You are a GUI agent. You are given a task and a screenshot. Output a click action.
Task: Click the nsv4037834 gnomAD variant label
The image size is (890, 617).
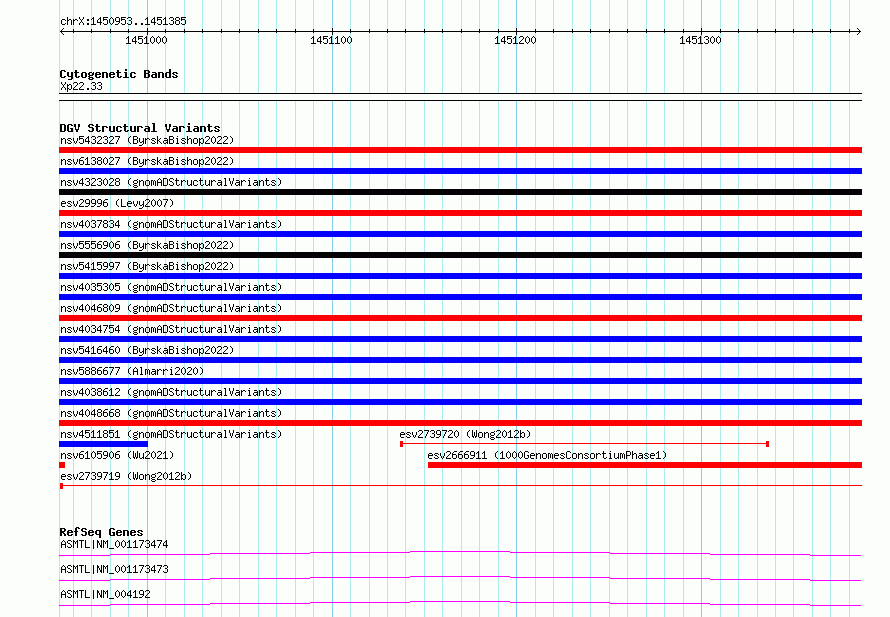coord(171,224)
